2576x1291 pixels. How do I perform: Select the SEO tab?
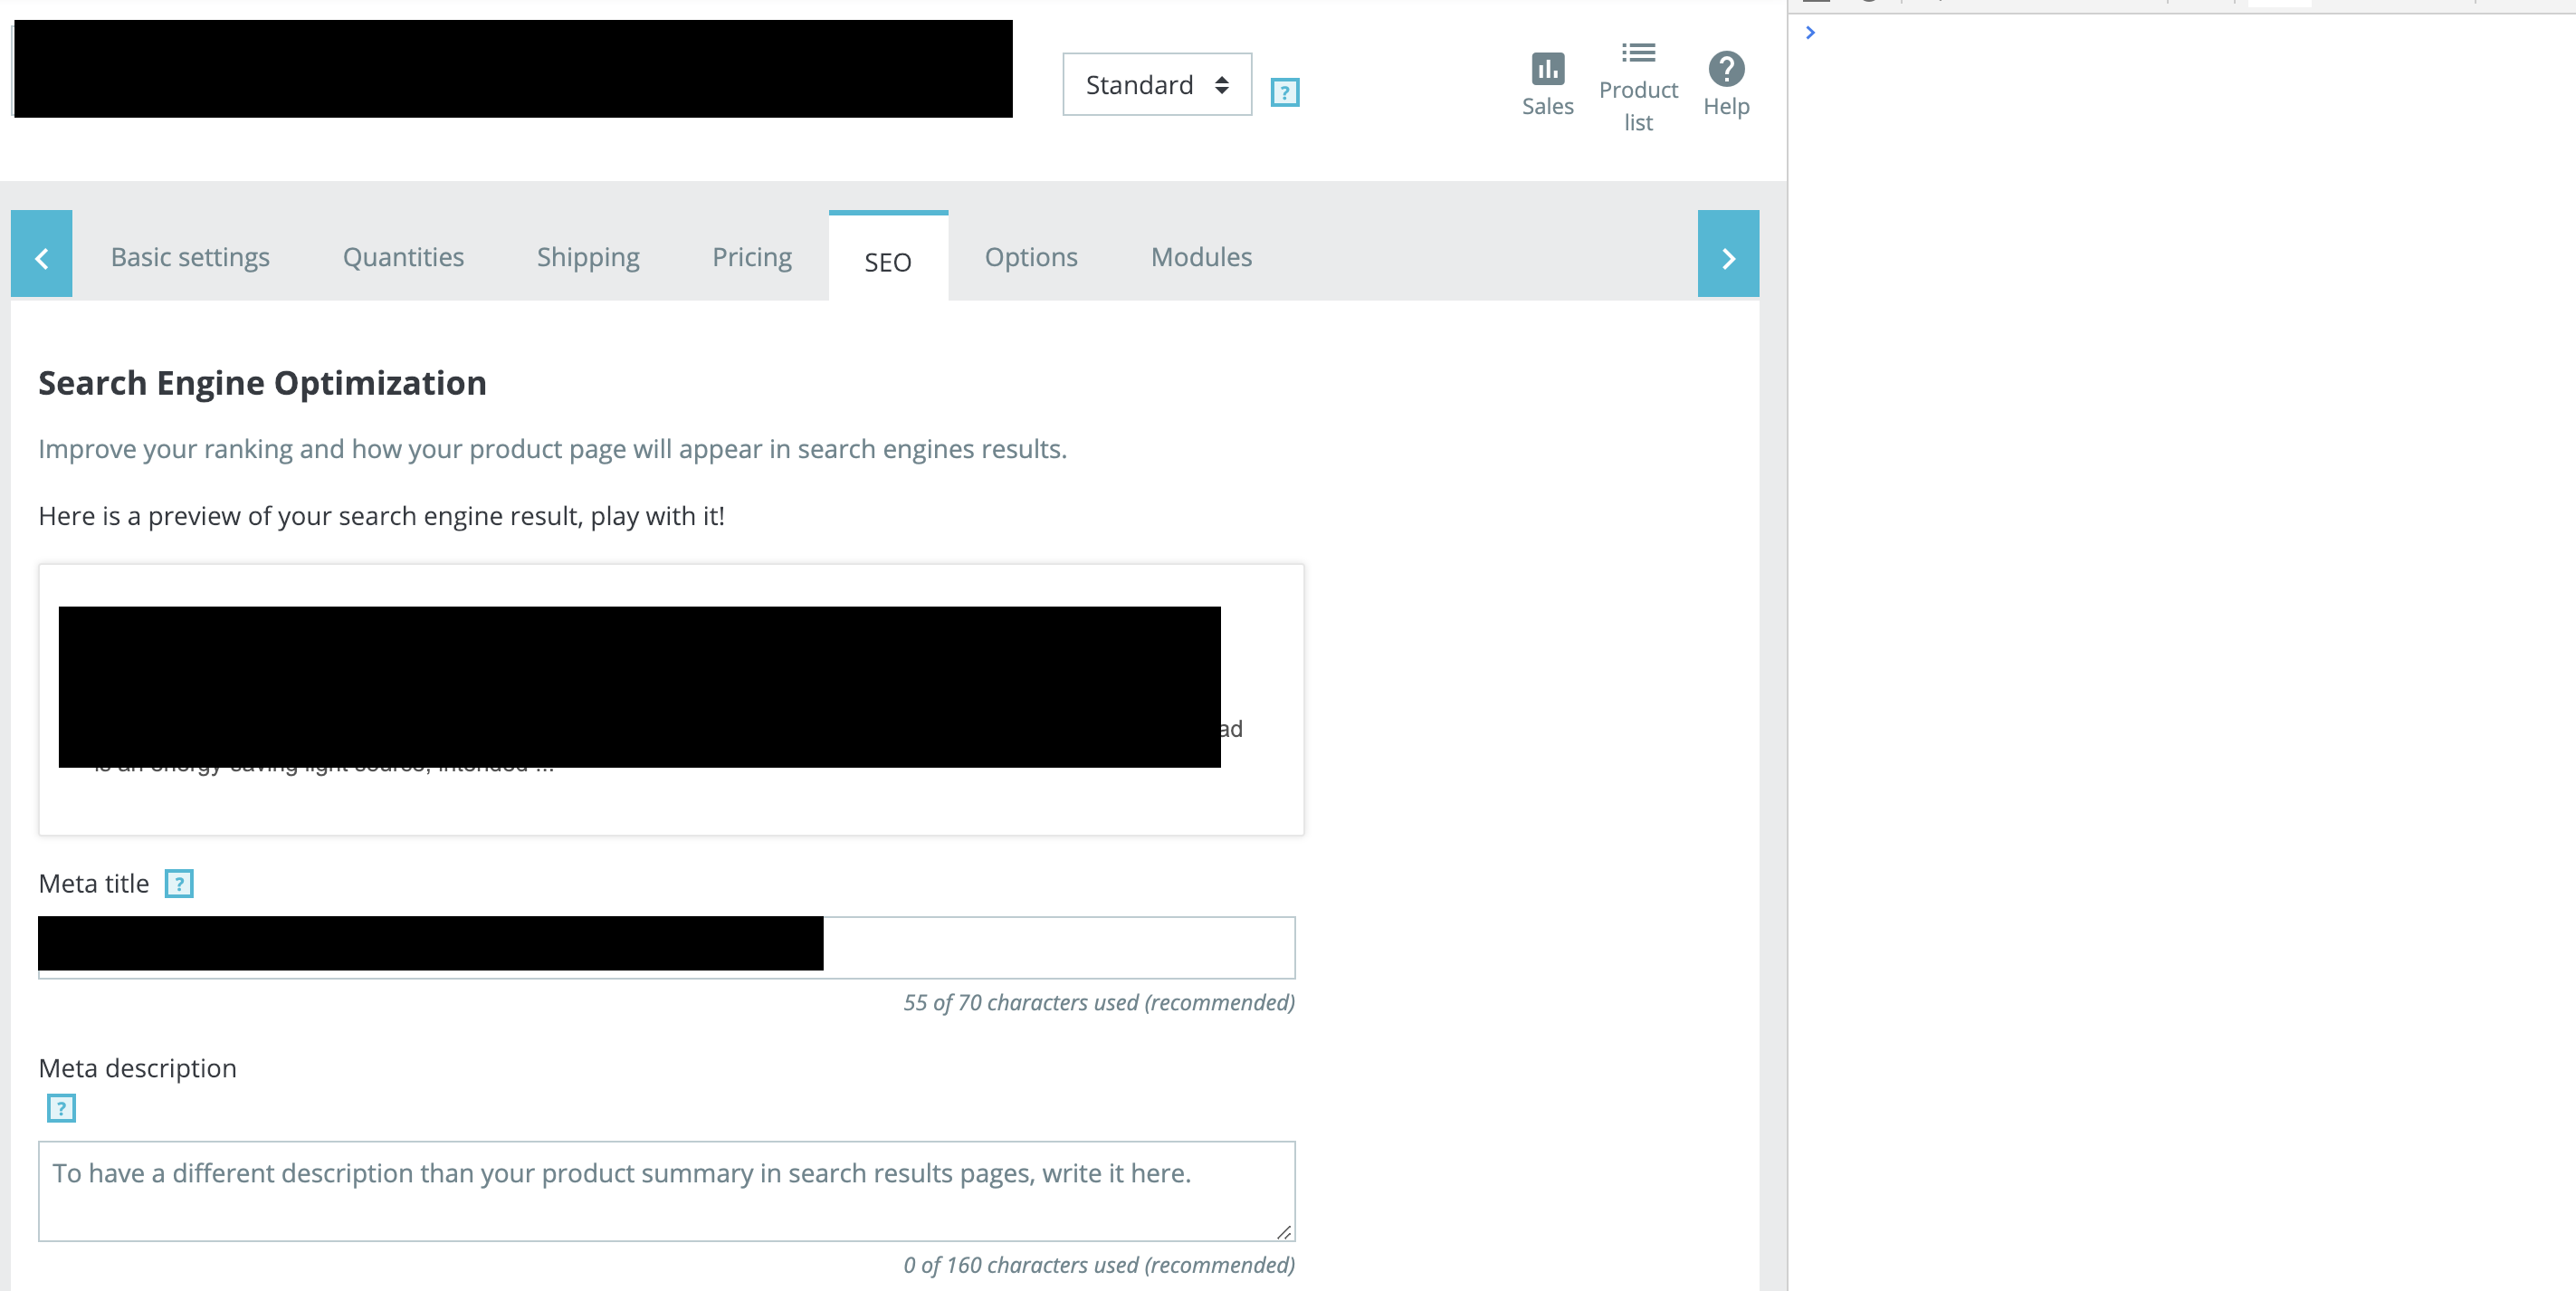[x=887, y=261]
